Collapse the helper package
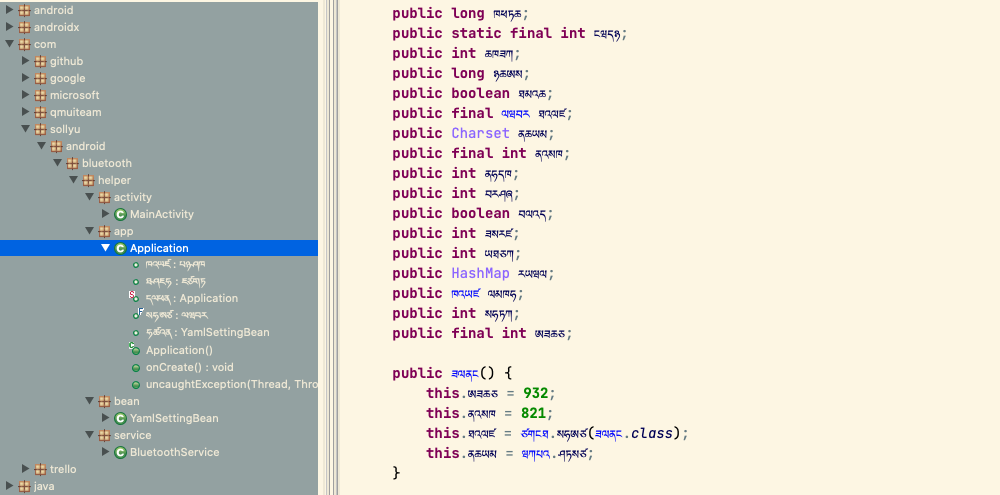Image resolution: width=1000 pixels, height=495 pixels. pyautogui.click(x=73, y=180)
